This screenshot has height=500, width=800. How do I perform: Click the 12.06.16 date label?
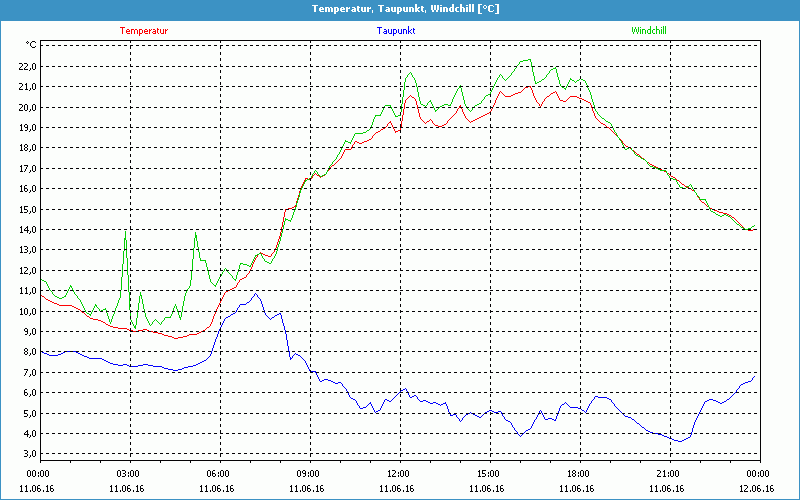[757, 489]
